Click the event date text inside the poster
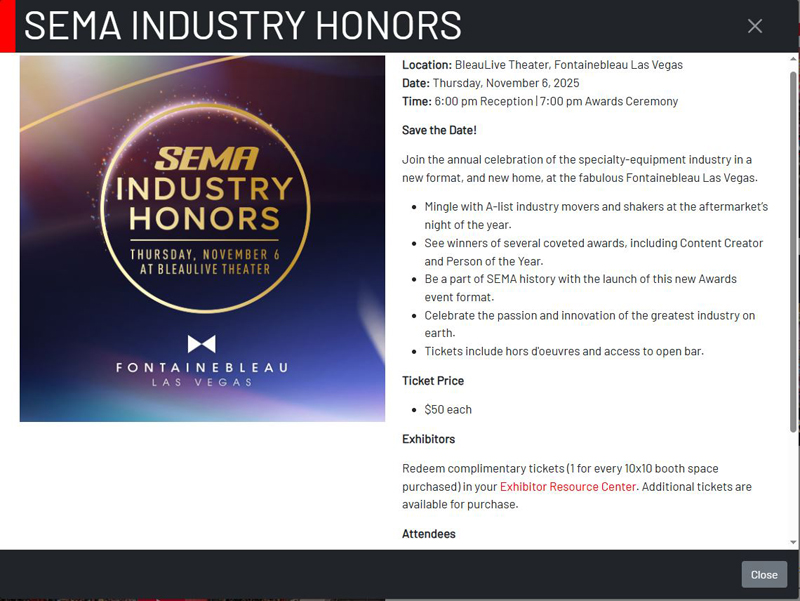Image resolution: width=800 pixels, height=601 pixels. (x=204, y=261)
